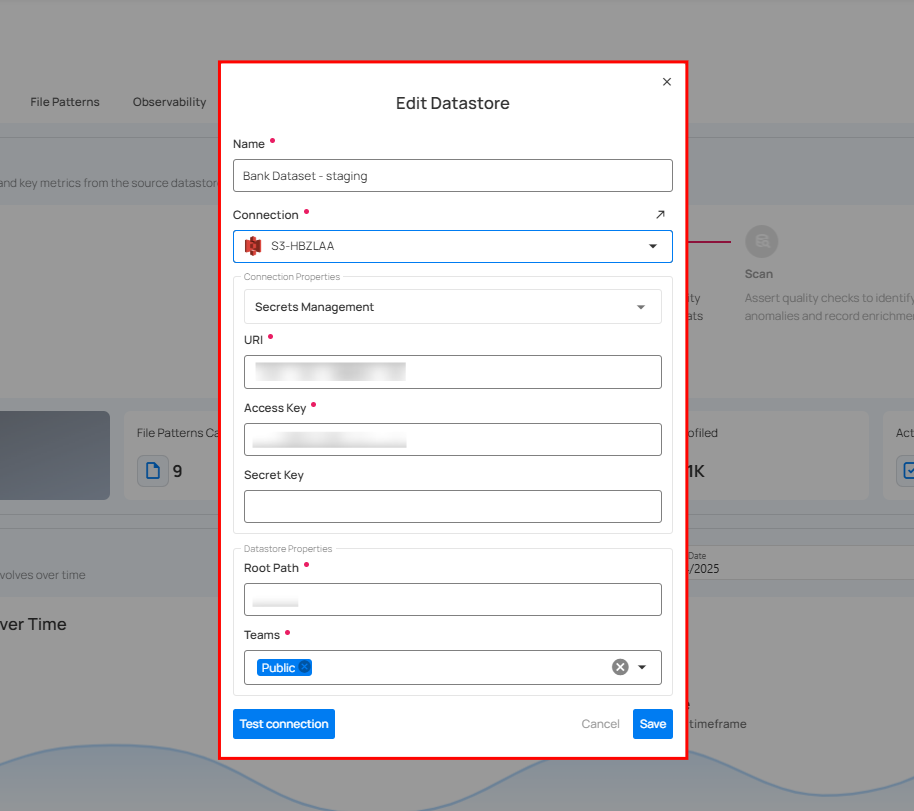Switch to the Observability tab
914x811 pixels.
coord(169,102)
